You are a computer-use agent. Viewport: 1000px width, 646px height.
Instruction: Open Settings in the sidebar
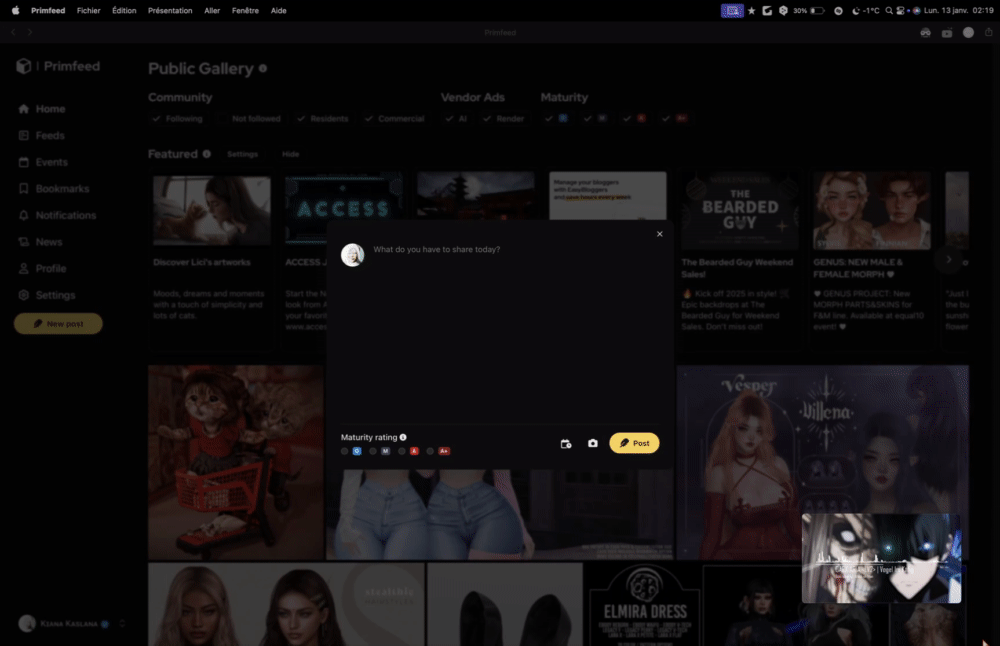[x=47, y=295]
